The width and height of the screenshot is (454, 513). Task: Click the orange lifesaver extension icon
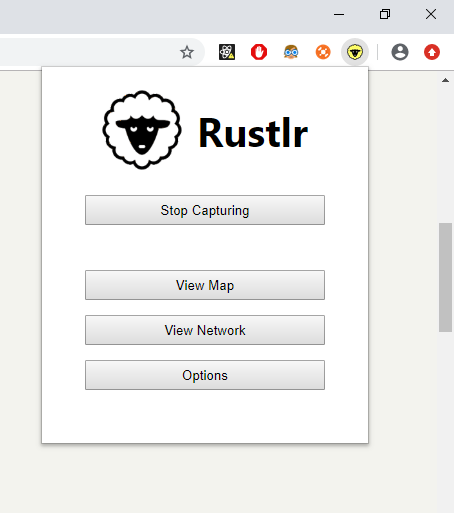click(323, 52)
